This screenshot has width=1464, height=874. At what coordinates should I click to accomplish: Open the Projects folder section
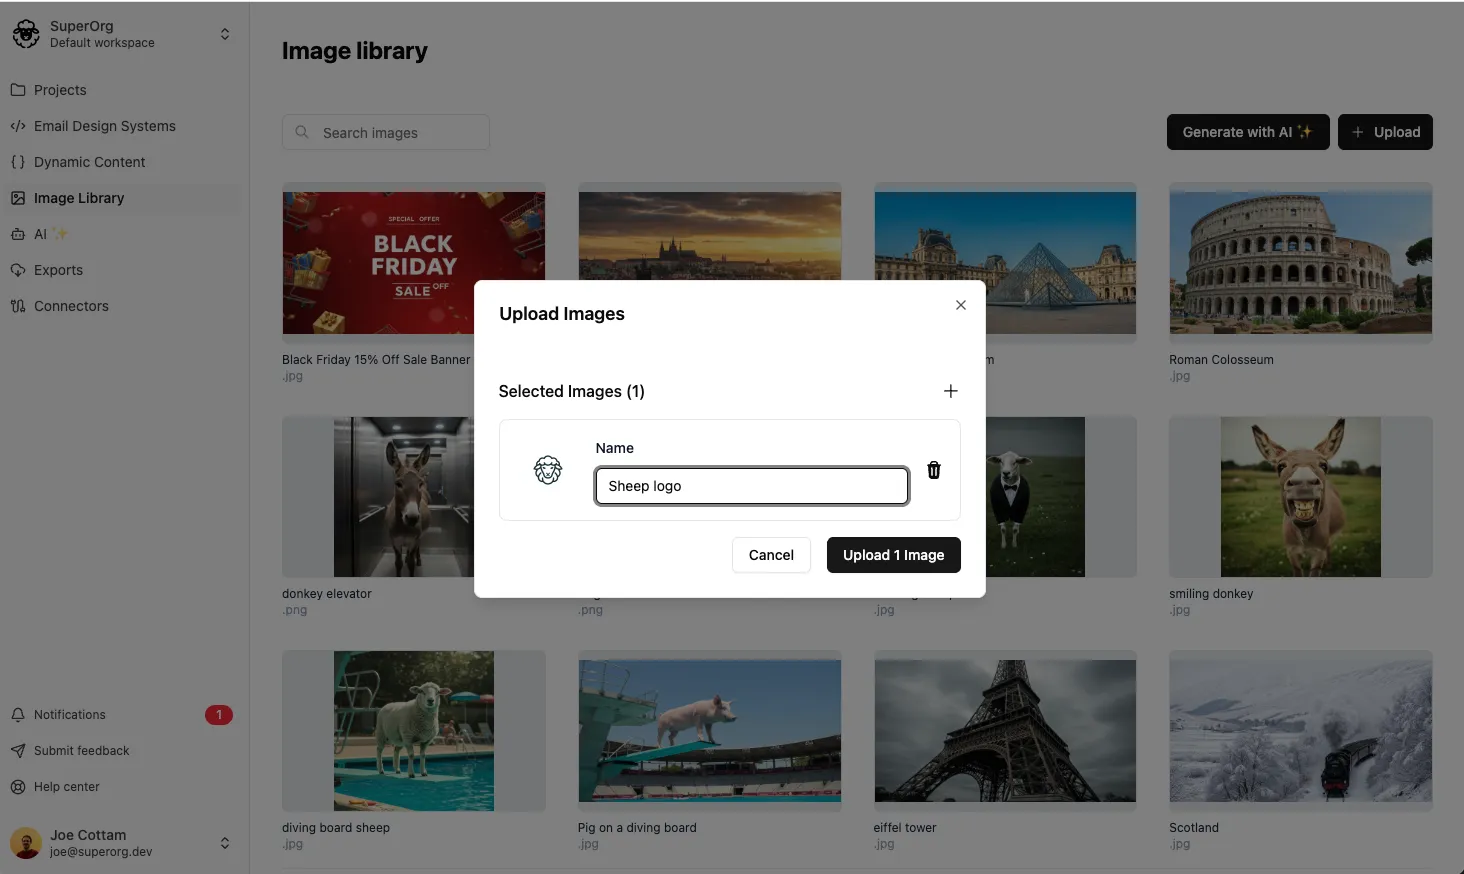coord(59,90)
